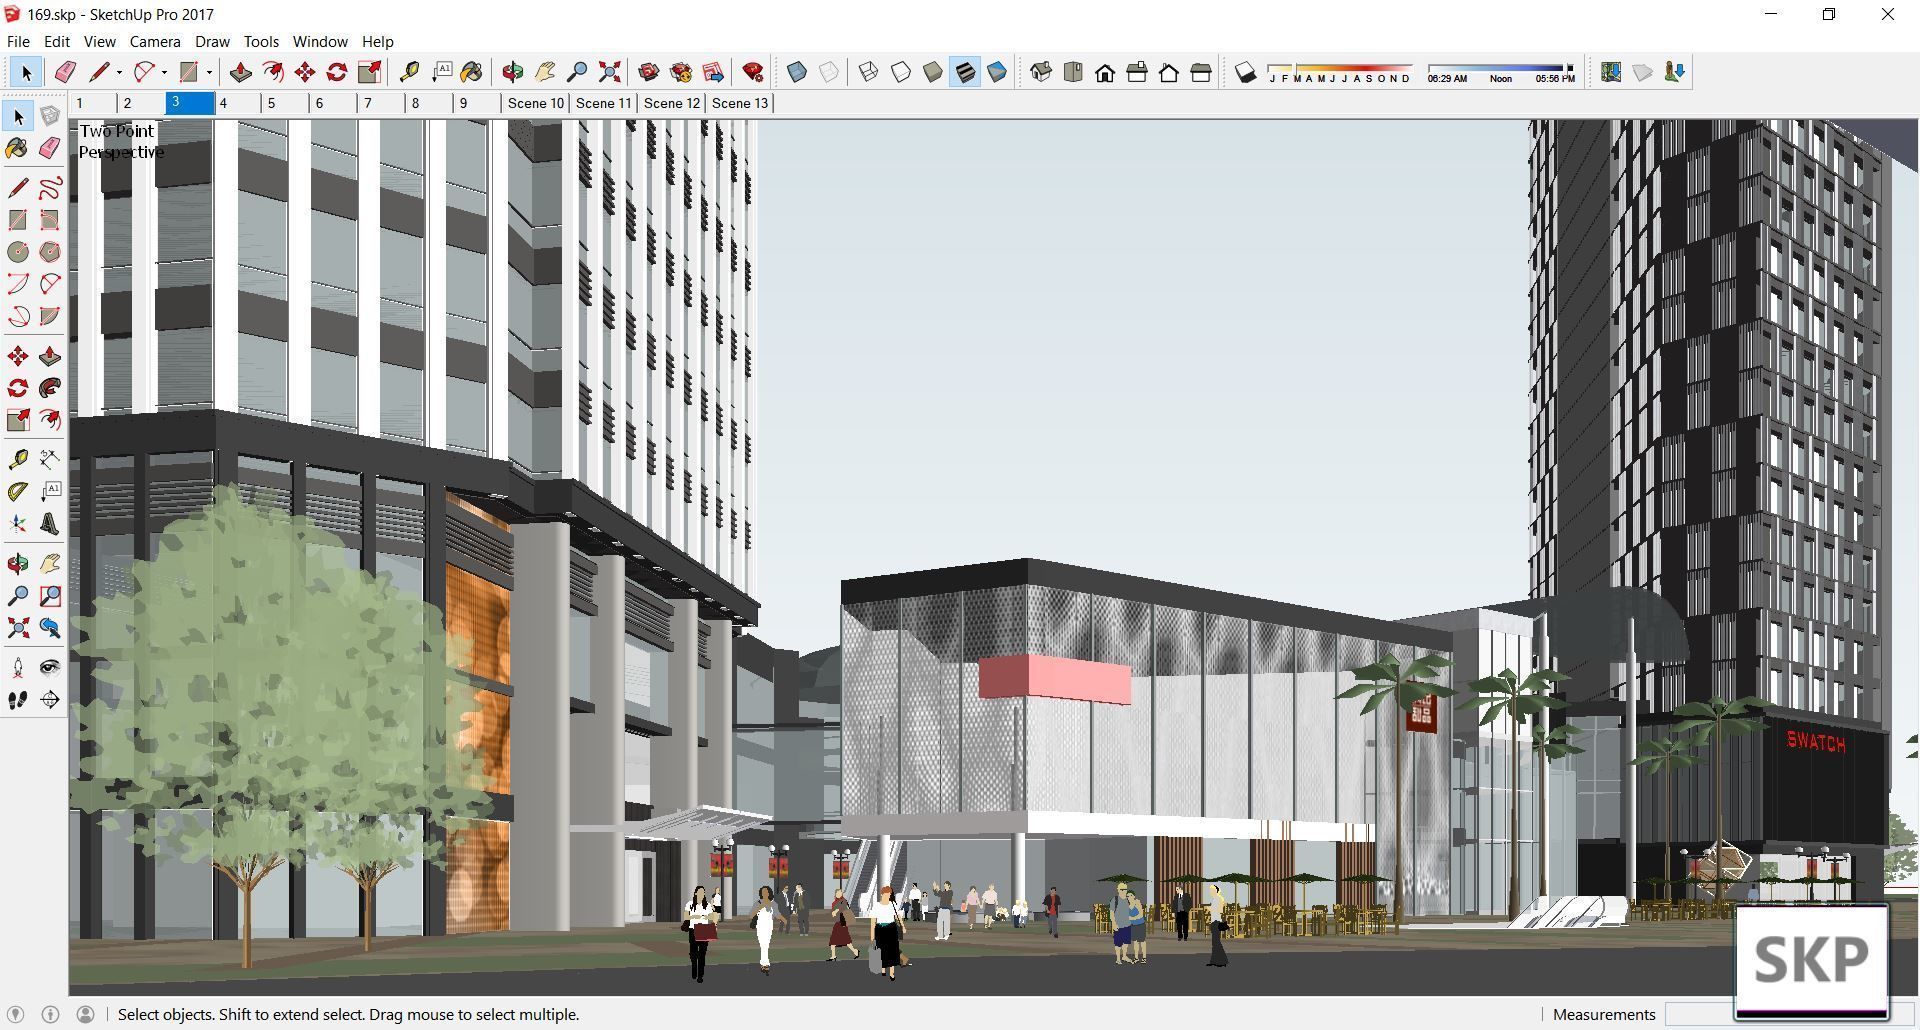
Task: Switch to Scene 10 tab
Action: [x=536, y=103]
